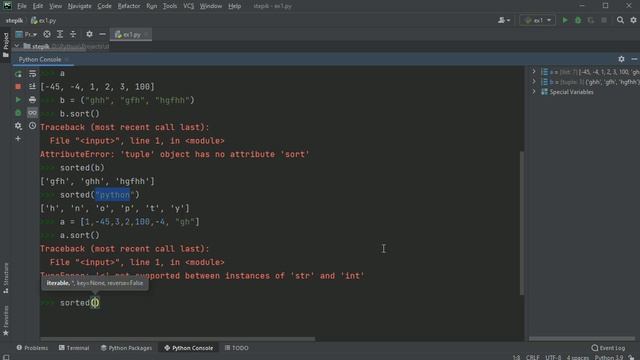Rerun the Python console

click(x=18, y=74)
